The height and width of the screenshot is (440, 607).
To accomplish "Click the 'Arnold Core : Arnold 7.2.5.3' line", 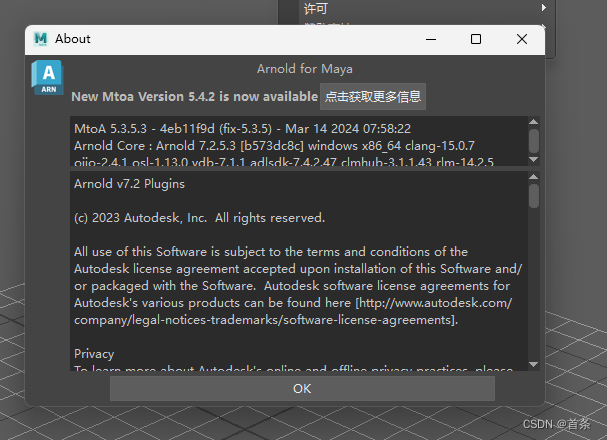I will pos(274,146).
